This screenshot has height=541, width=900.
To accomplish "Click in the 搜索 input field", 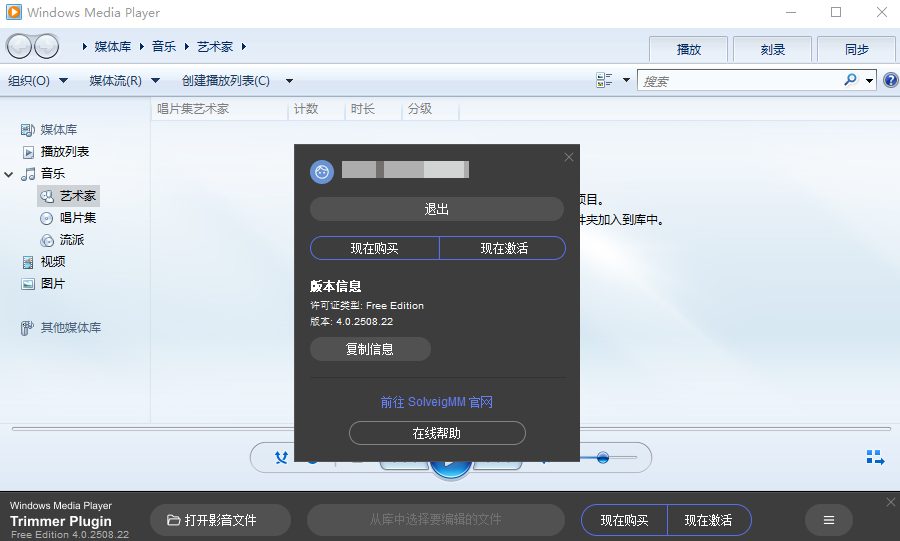I will (738, 80).
